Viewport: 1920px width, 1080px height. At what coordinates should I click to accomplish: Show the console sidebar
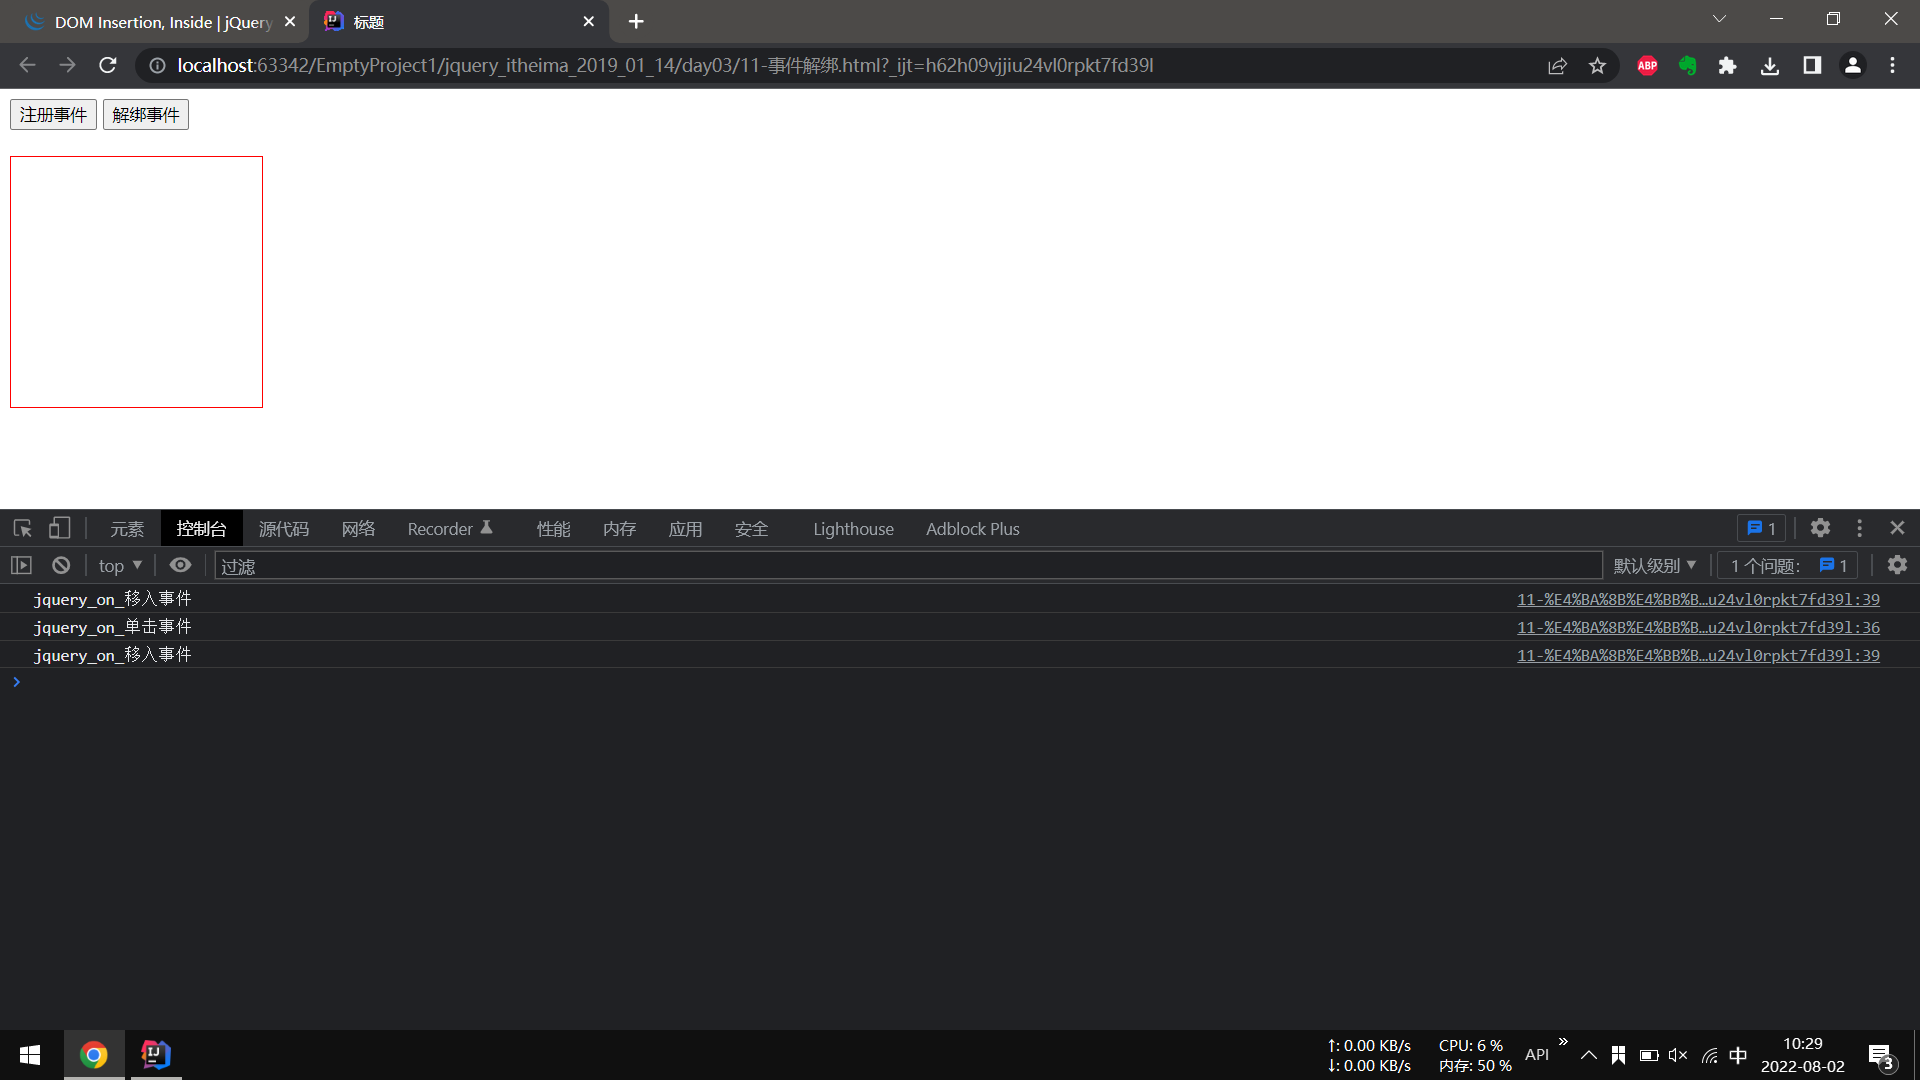21,566
